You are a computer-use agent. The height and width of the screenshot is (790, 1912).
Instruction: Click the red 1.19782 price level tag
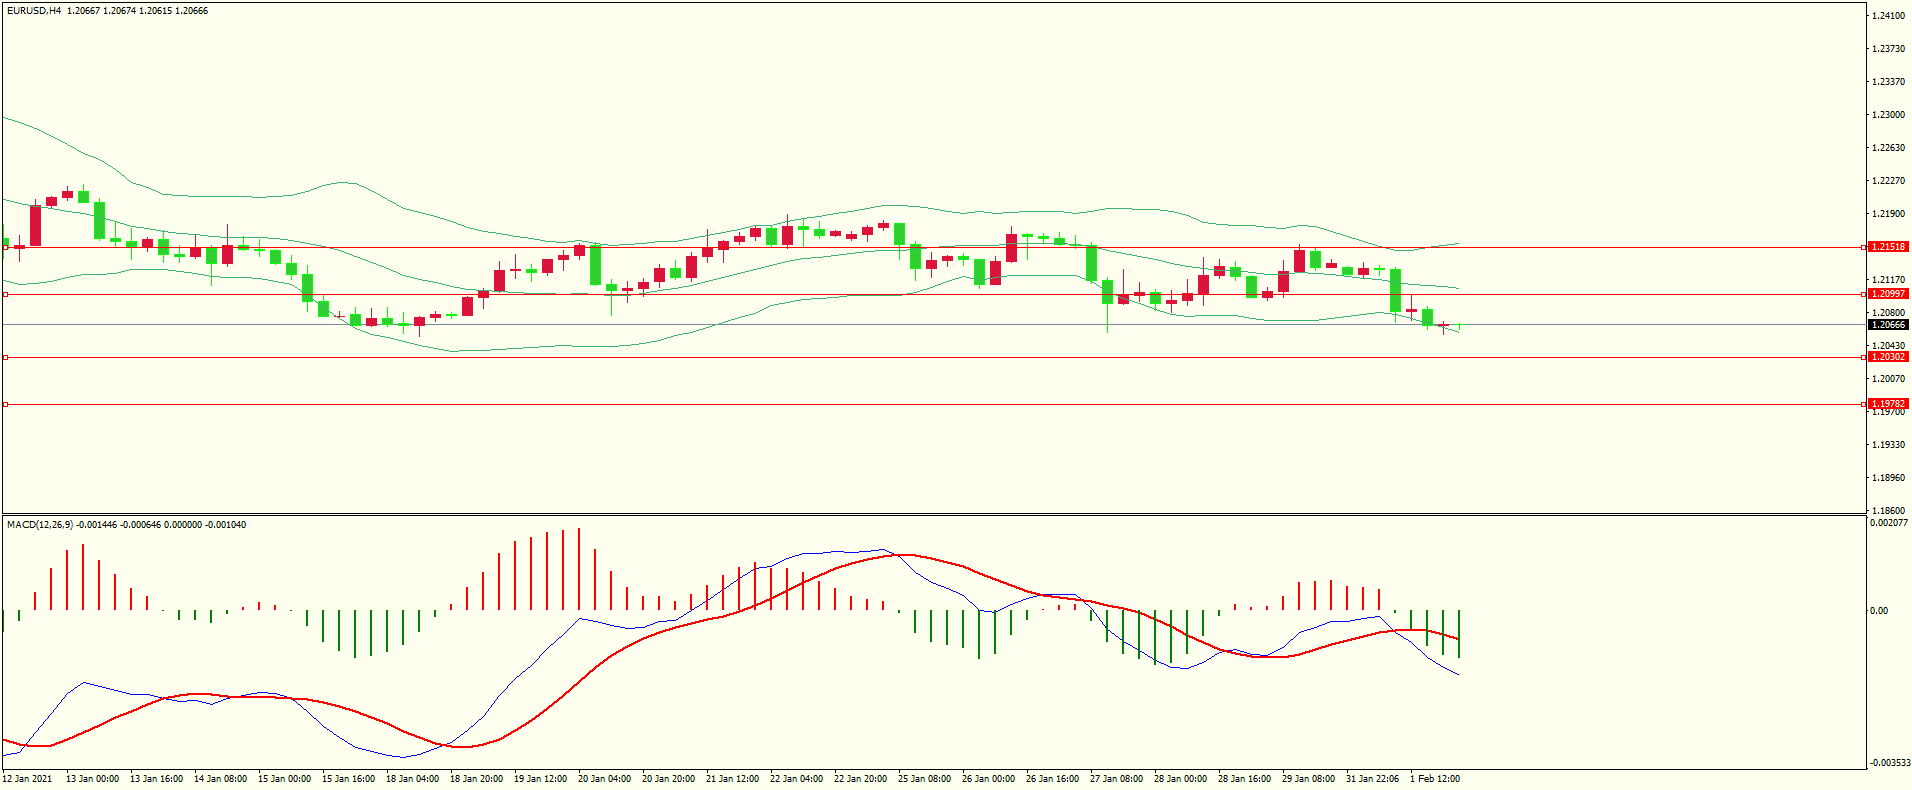[1888, 404]
